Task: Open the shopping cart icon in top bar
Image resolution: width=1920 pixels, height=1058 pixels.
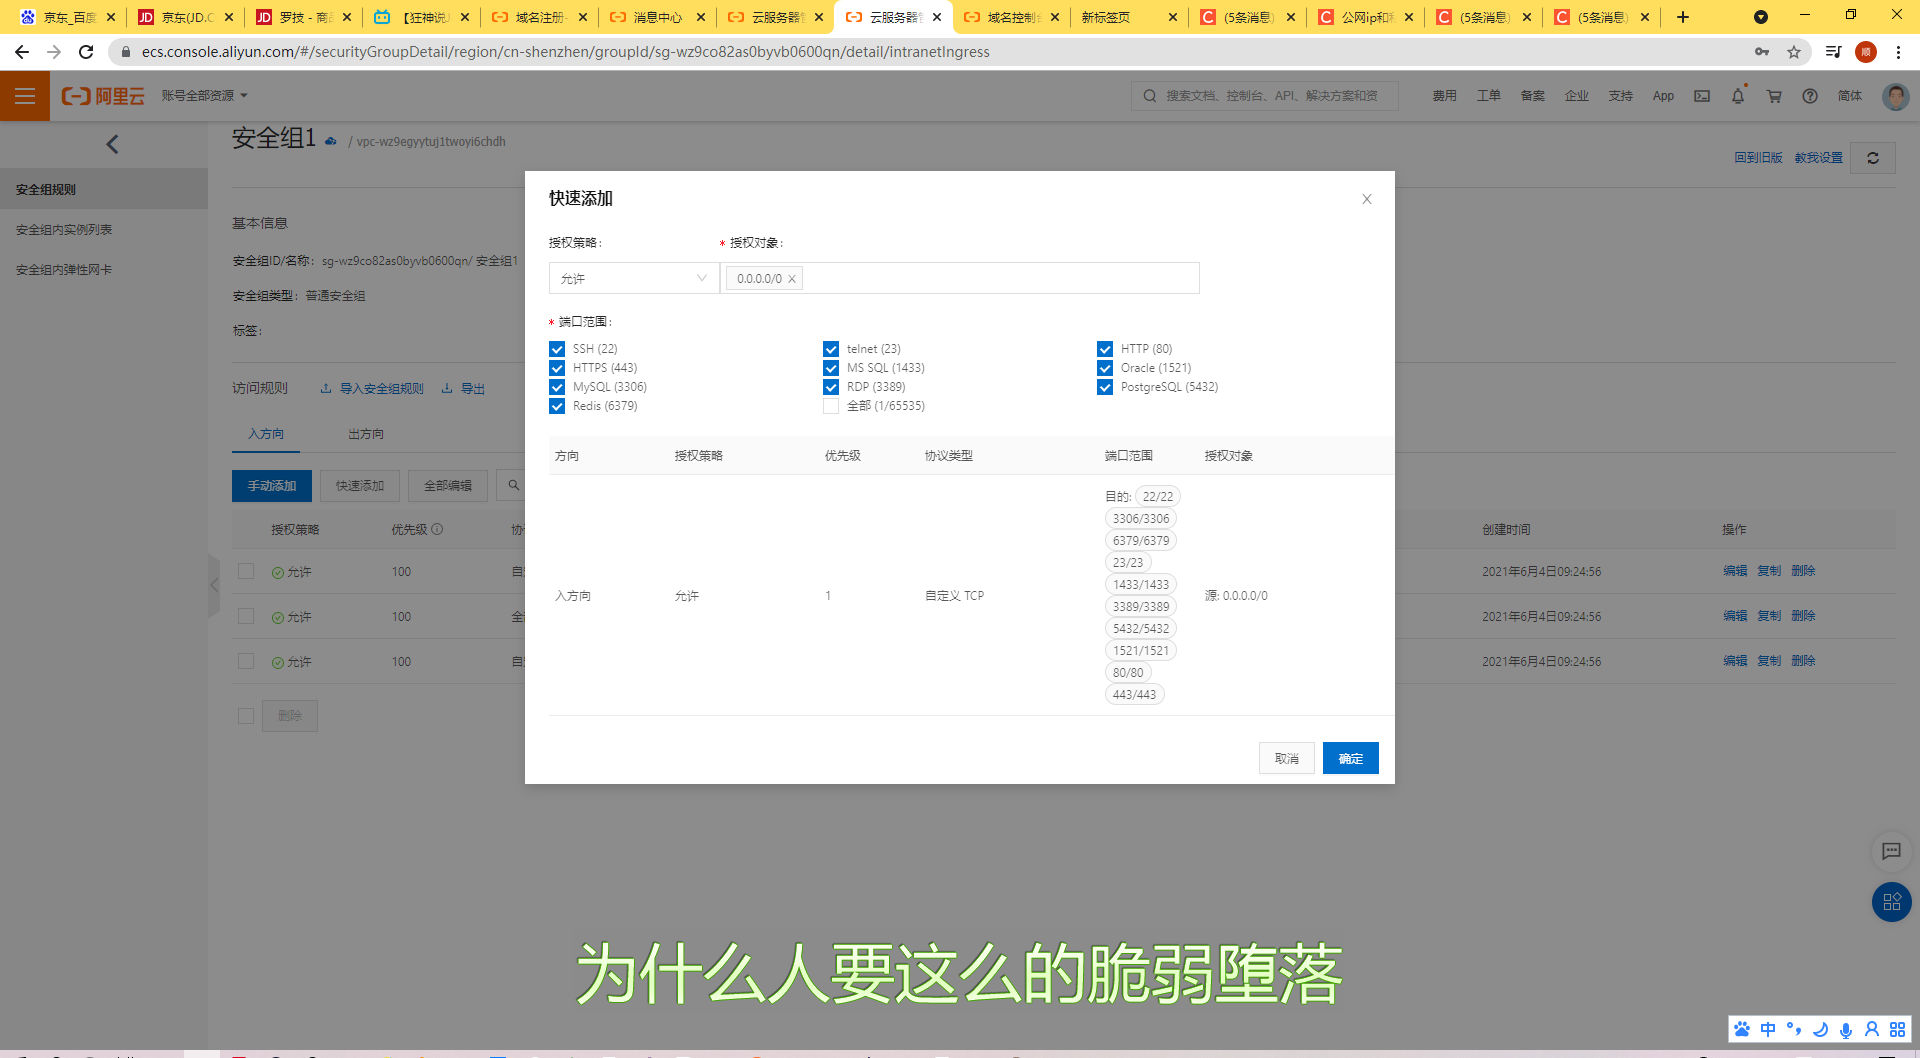Action: tap(1773, 96)
